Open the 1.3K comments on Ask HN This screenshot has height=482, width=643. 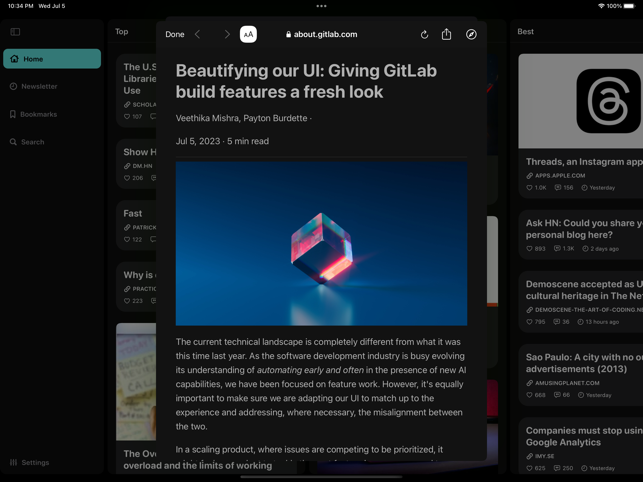(x=564, y=249)
